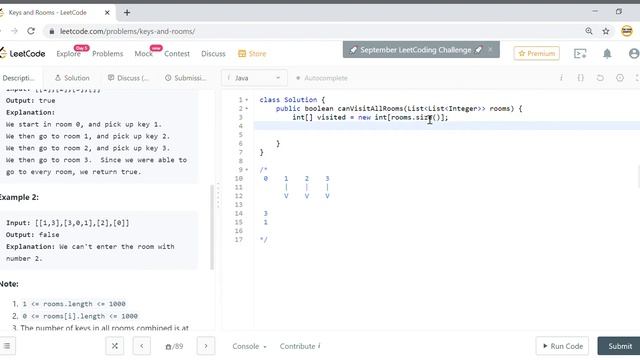
Task: Click the Premium button
Action: pyautogui.click(x=536, y=53)
